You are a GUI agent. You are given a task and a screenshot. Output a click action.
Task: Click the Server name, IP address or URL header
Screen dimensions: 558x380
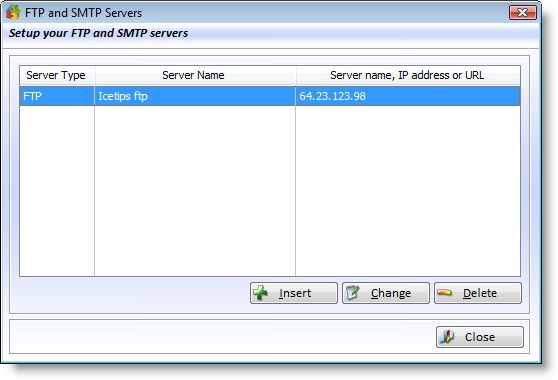point(408,75)
